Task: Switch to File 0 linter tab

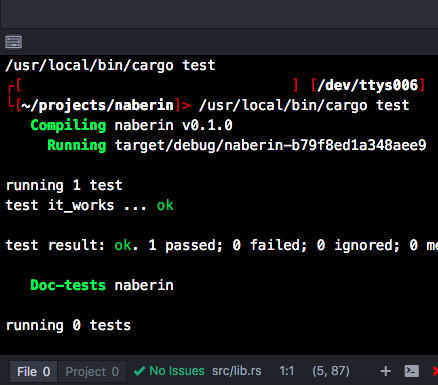Action: tap(33, 371)
